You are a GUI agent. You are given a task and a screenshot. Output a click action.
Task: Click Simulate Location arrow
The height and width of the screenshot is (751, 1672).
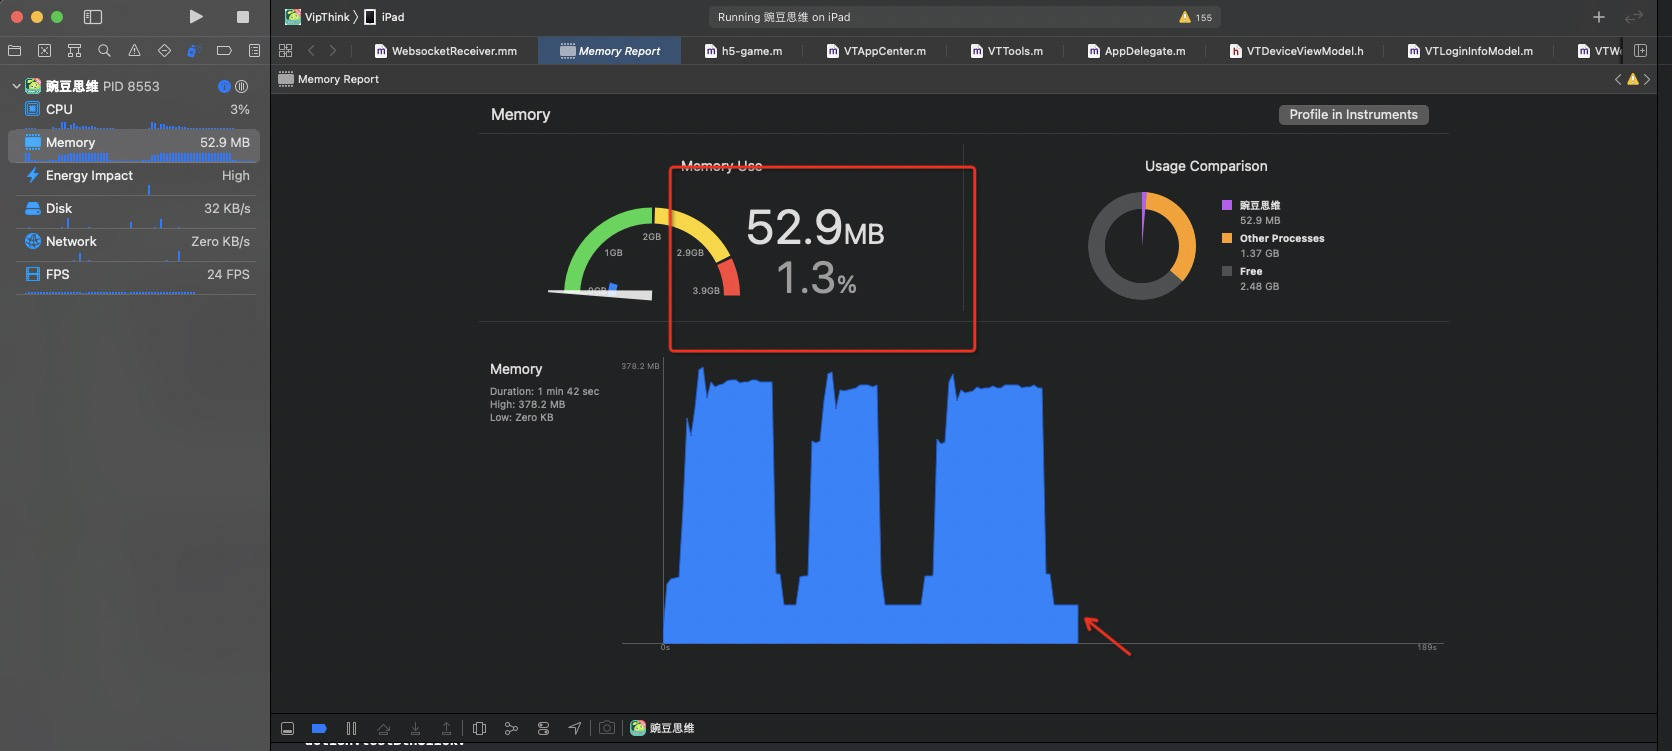(x=575, y=728)
